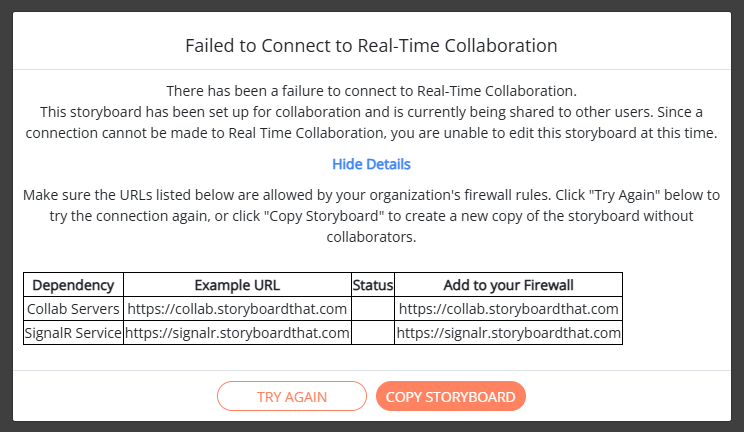Click signalr URL in the firewall column
Viewport: 744px width, 432px height.
(x=508, y=333)
